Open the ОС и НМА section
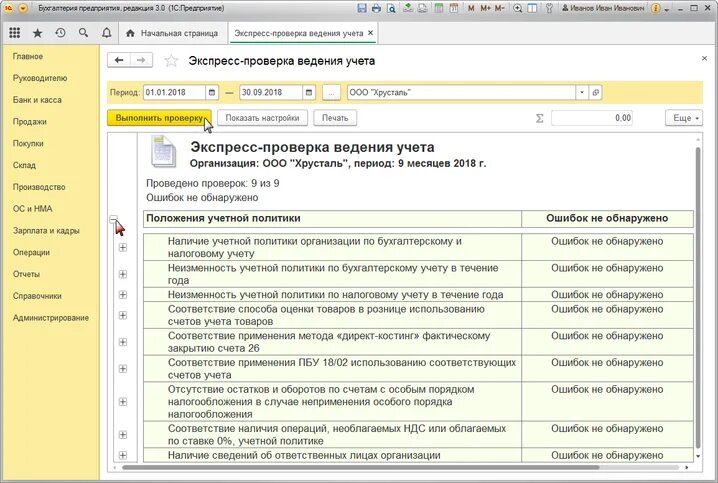 (x=33, y=209)
